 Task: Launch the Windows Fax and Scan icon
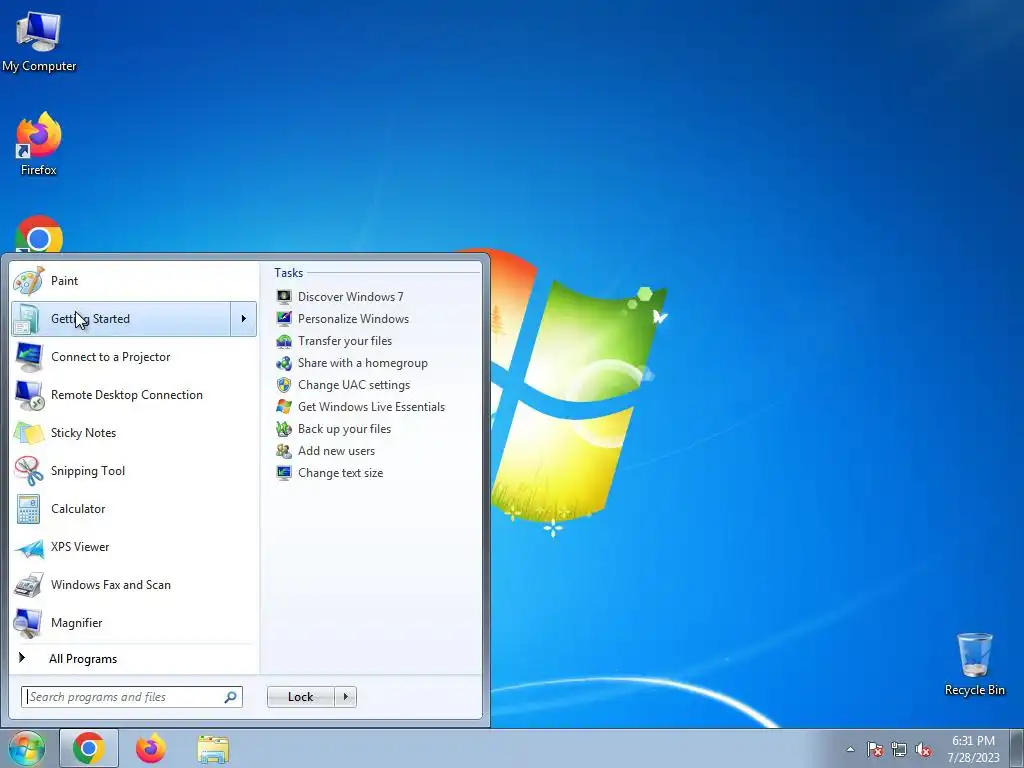tap(28, 585)
